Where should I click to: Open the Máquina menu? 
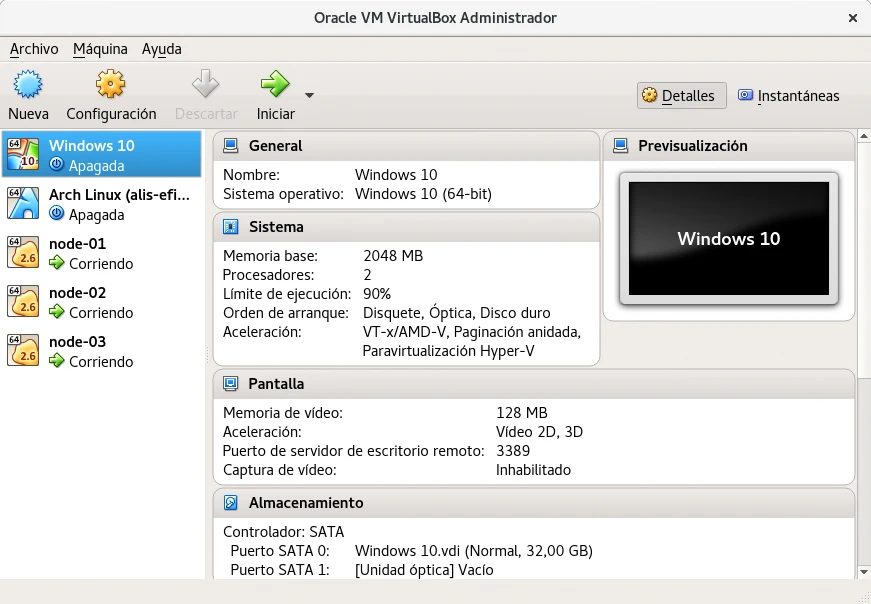click(x=100, y=49)
